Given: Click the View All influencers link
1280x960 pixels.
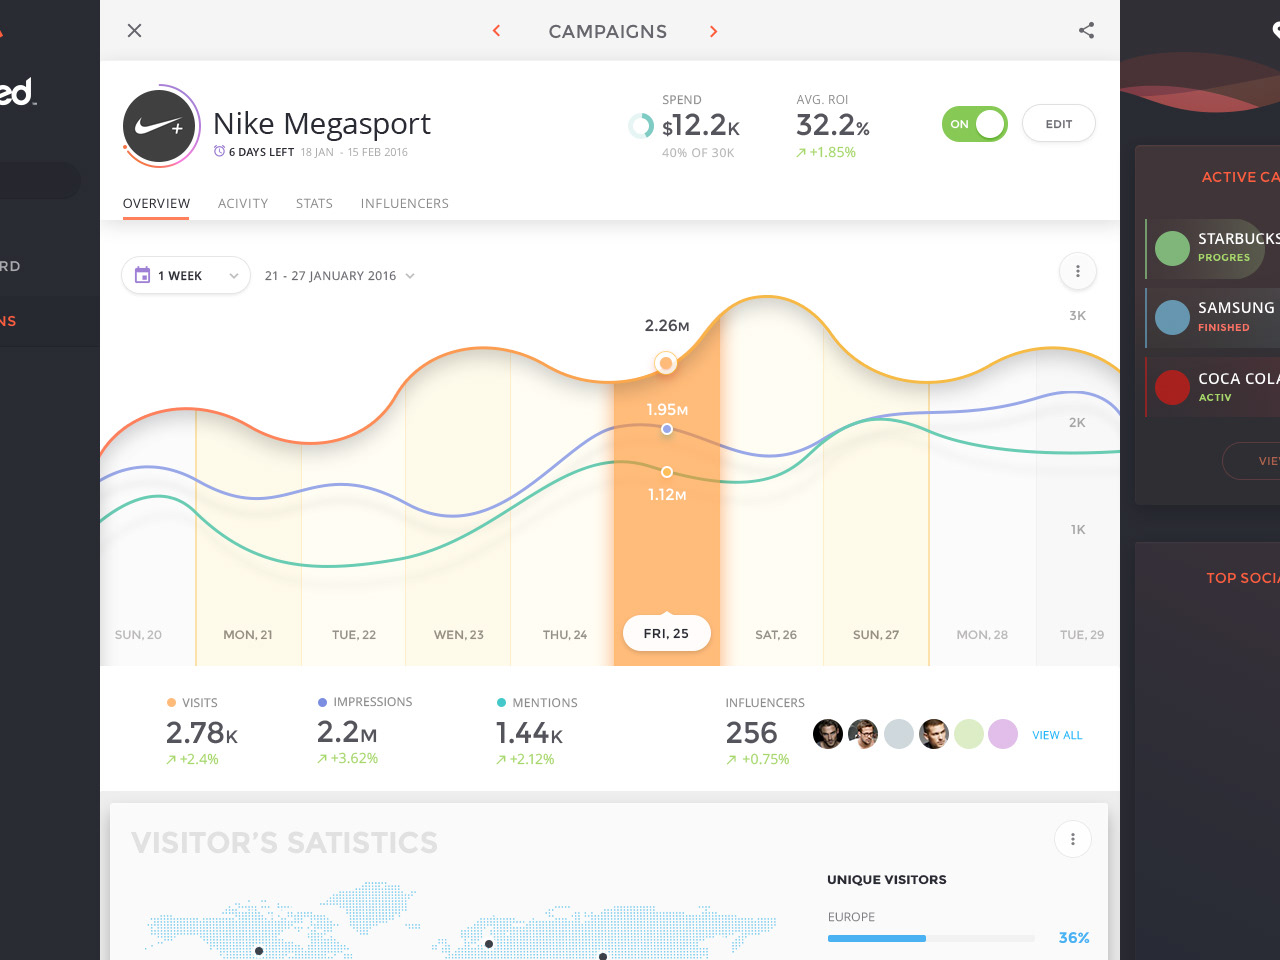Looking at the screenshot, I should pos(1057,735).
